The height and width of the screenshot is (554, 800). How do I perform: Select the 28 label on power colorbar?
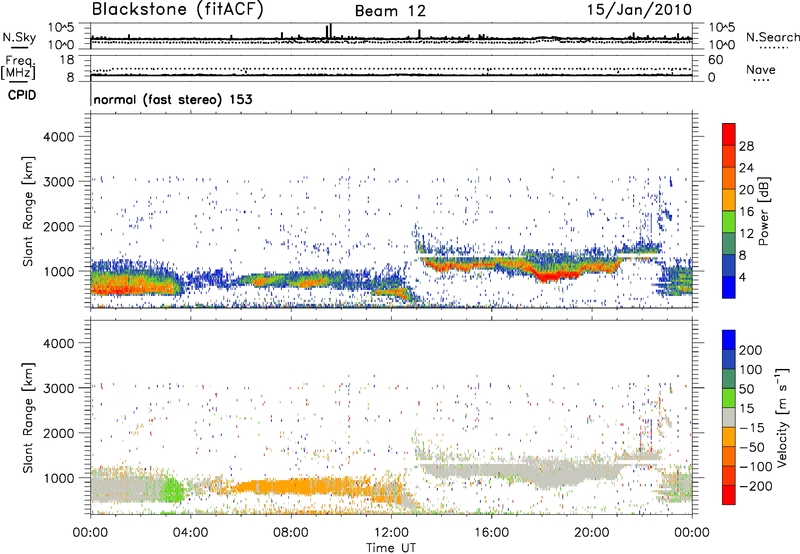coord(746,146)
